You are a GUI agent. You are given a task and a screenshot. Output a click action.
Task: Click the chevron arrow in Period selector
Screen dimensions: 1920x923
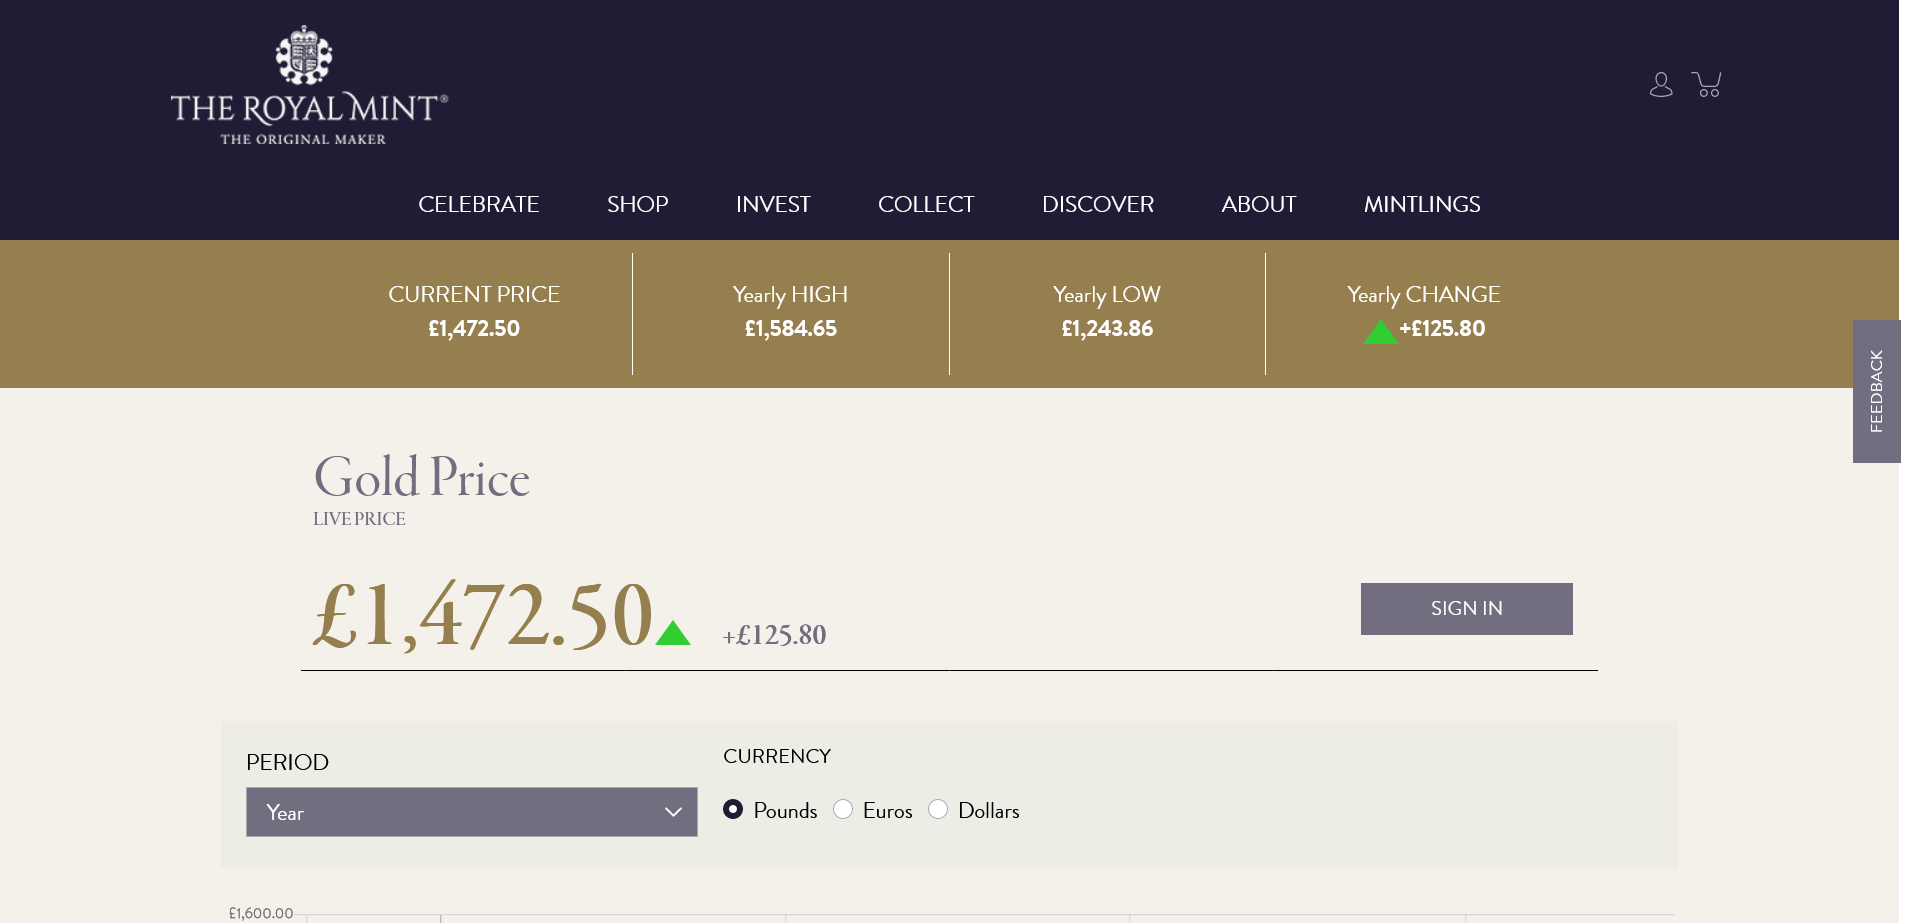pyautogui.click(x=673, y=812)
